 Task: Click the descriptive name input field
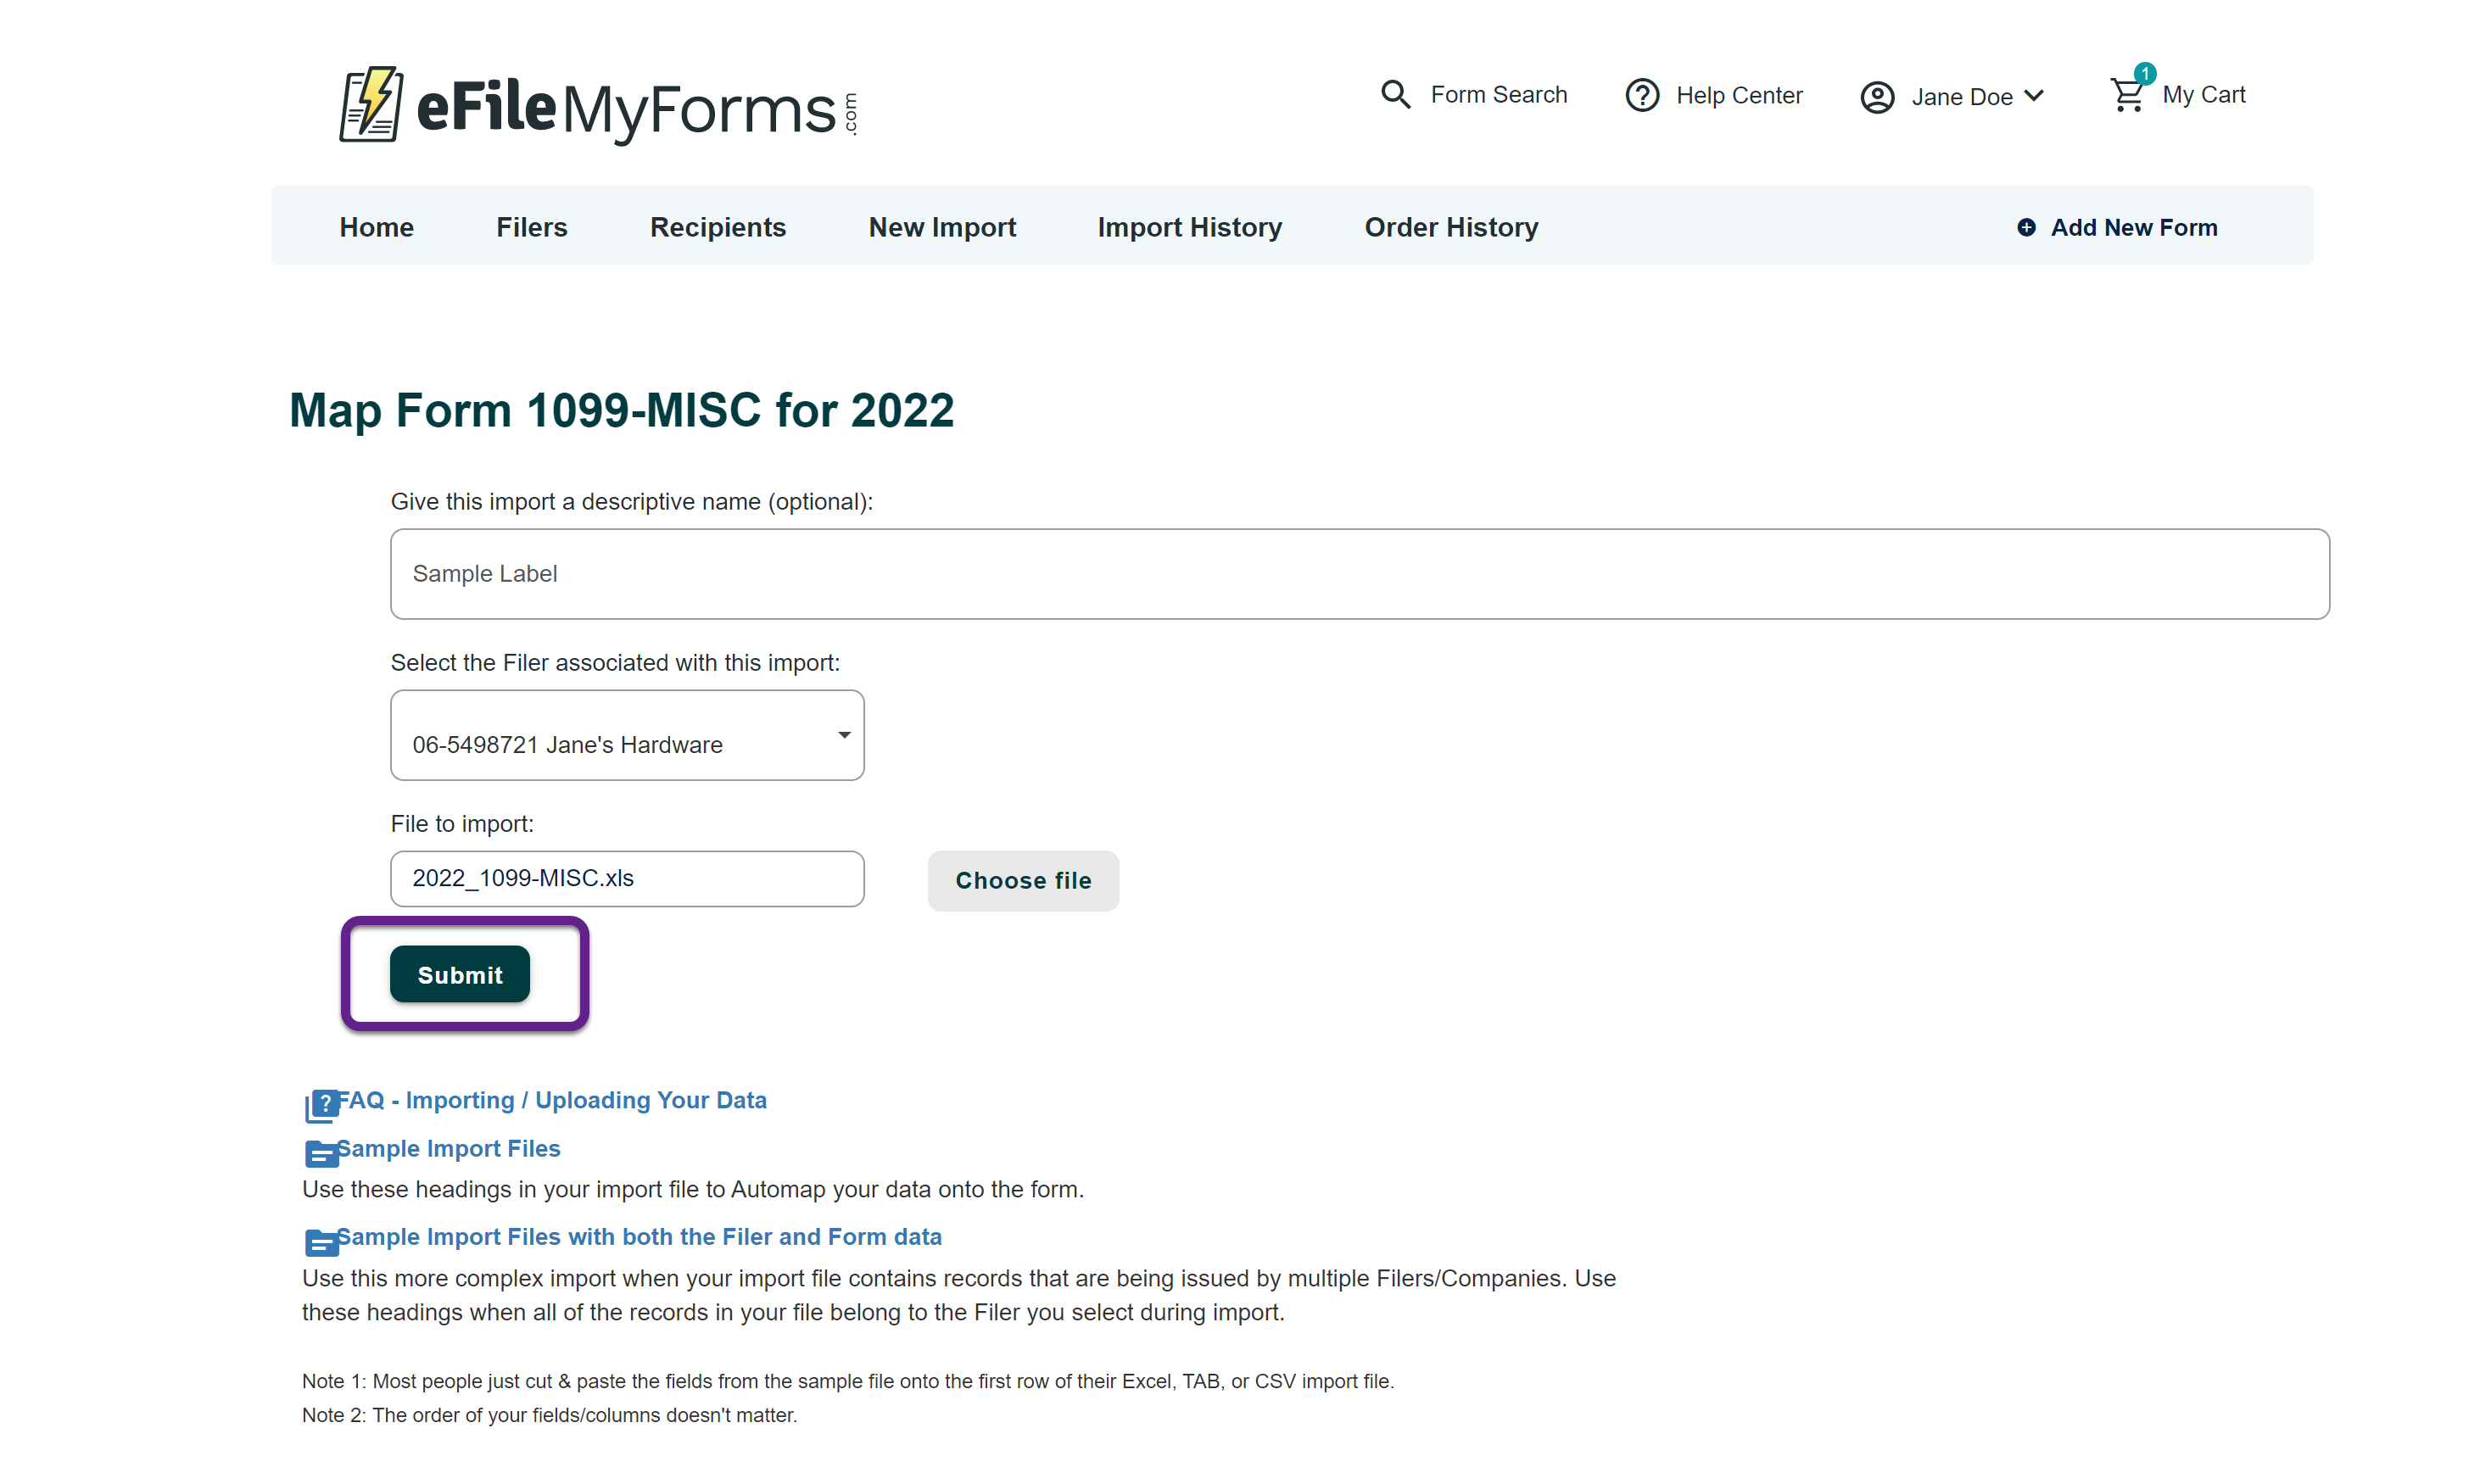[1359, 574]
